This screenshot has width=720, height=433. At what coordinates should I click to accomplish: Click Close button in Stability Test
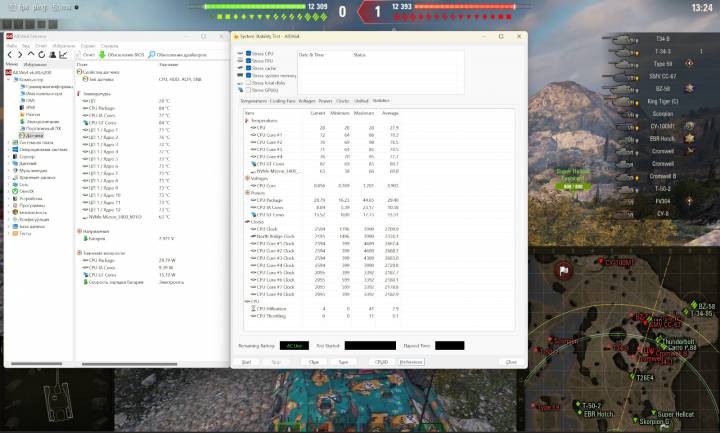[511, 362]
